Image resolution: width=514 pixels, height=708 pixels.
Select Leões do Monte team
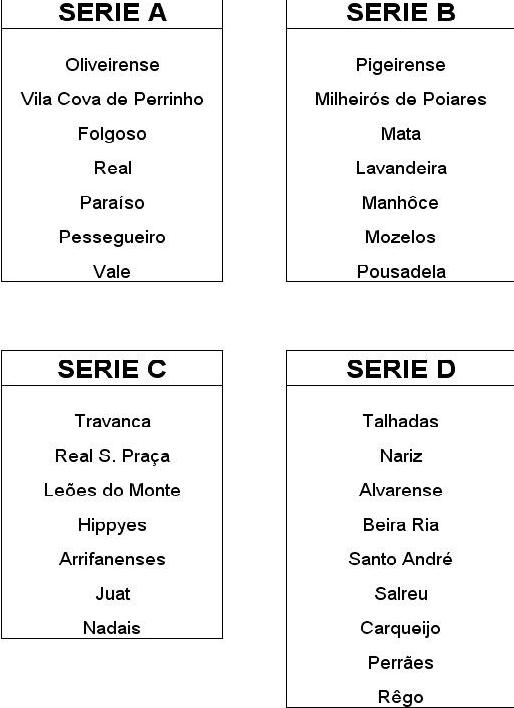112,490
